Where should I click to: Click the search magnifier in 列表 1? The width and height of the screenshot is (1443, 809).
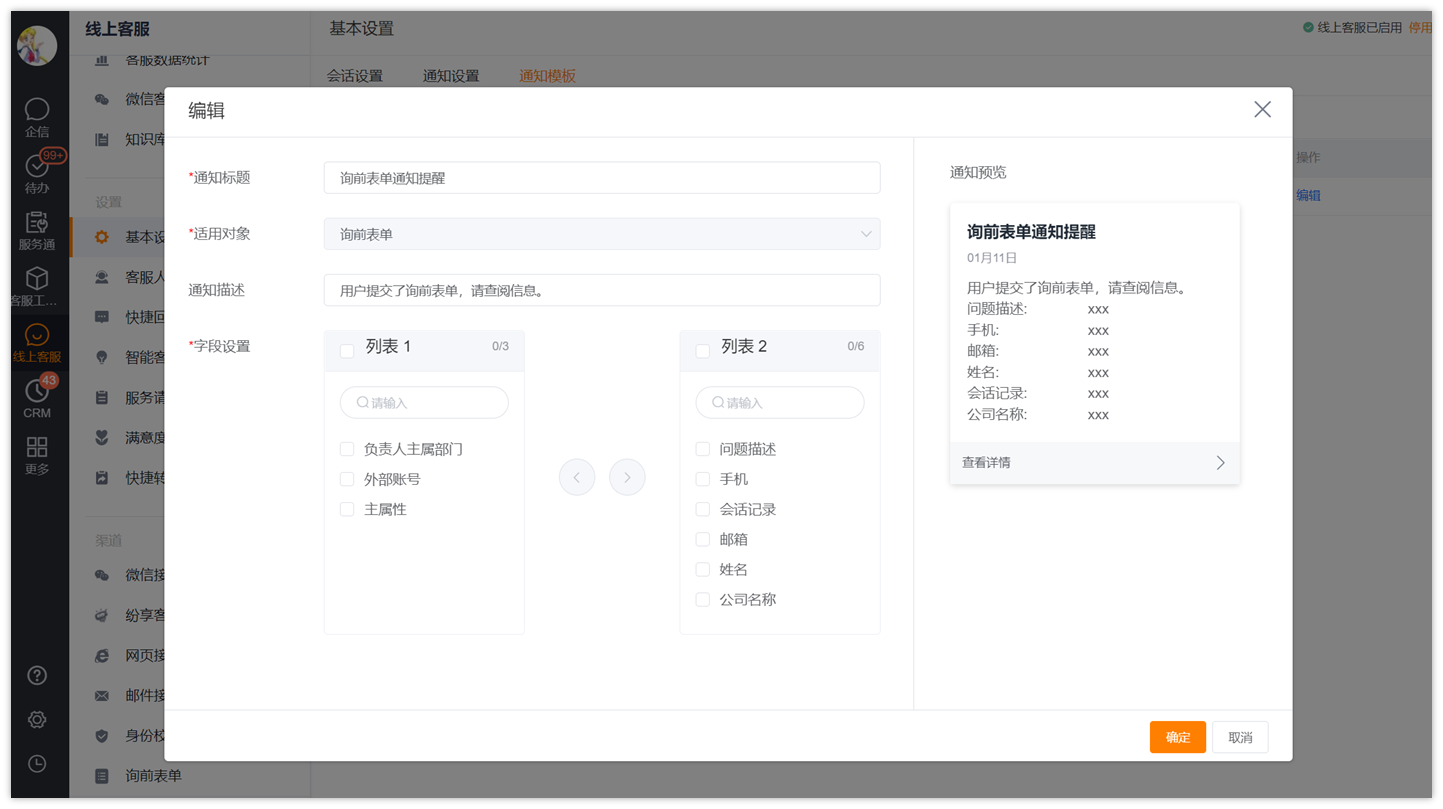pos(363,403)
